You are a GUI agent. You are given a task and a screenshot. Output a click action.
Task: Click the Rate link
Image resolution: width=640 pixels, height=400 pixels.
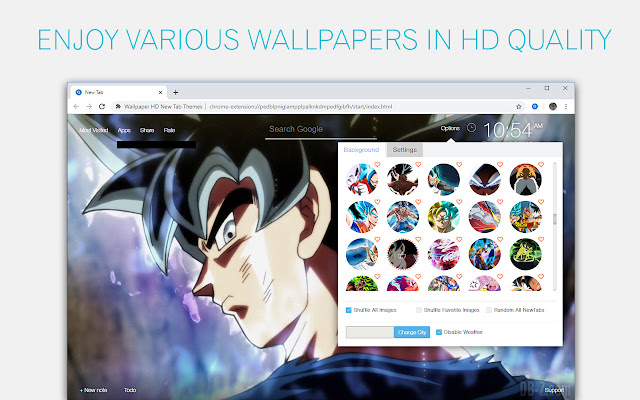(x=169, y=130)
